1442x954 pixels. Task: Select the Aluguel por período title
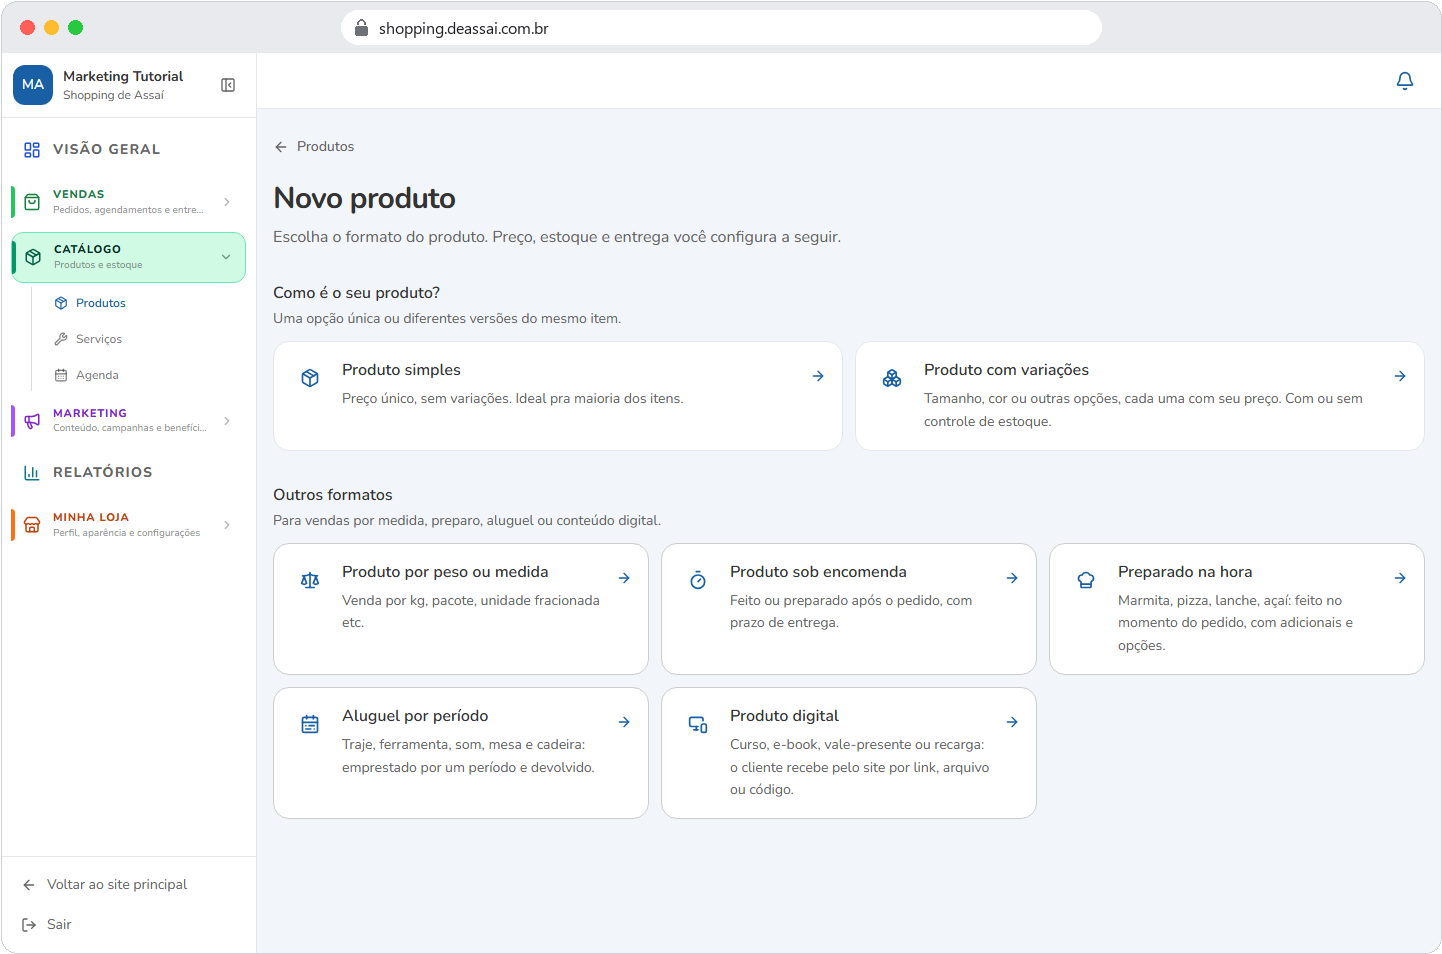(x=415, y=716)
